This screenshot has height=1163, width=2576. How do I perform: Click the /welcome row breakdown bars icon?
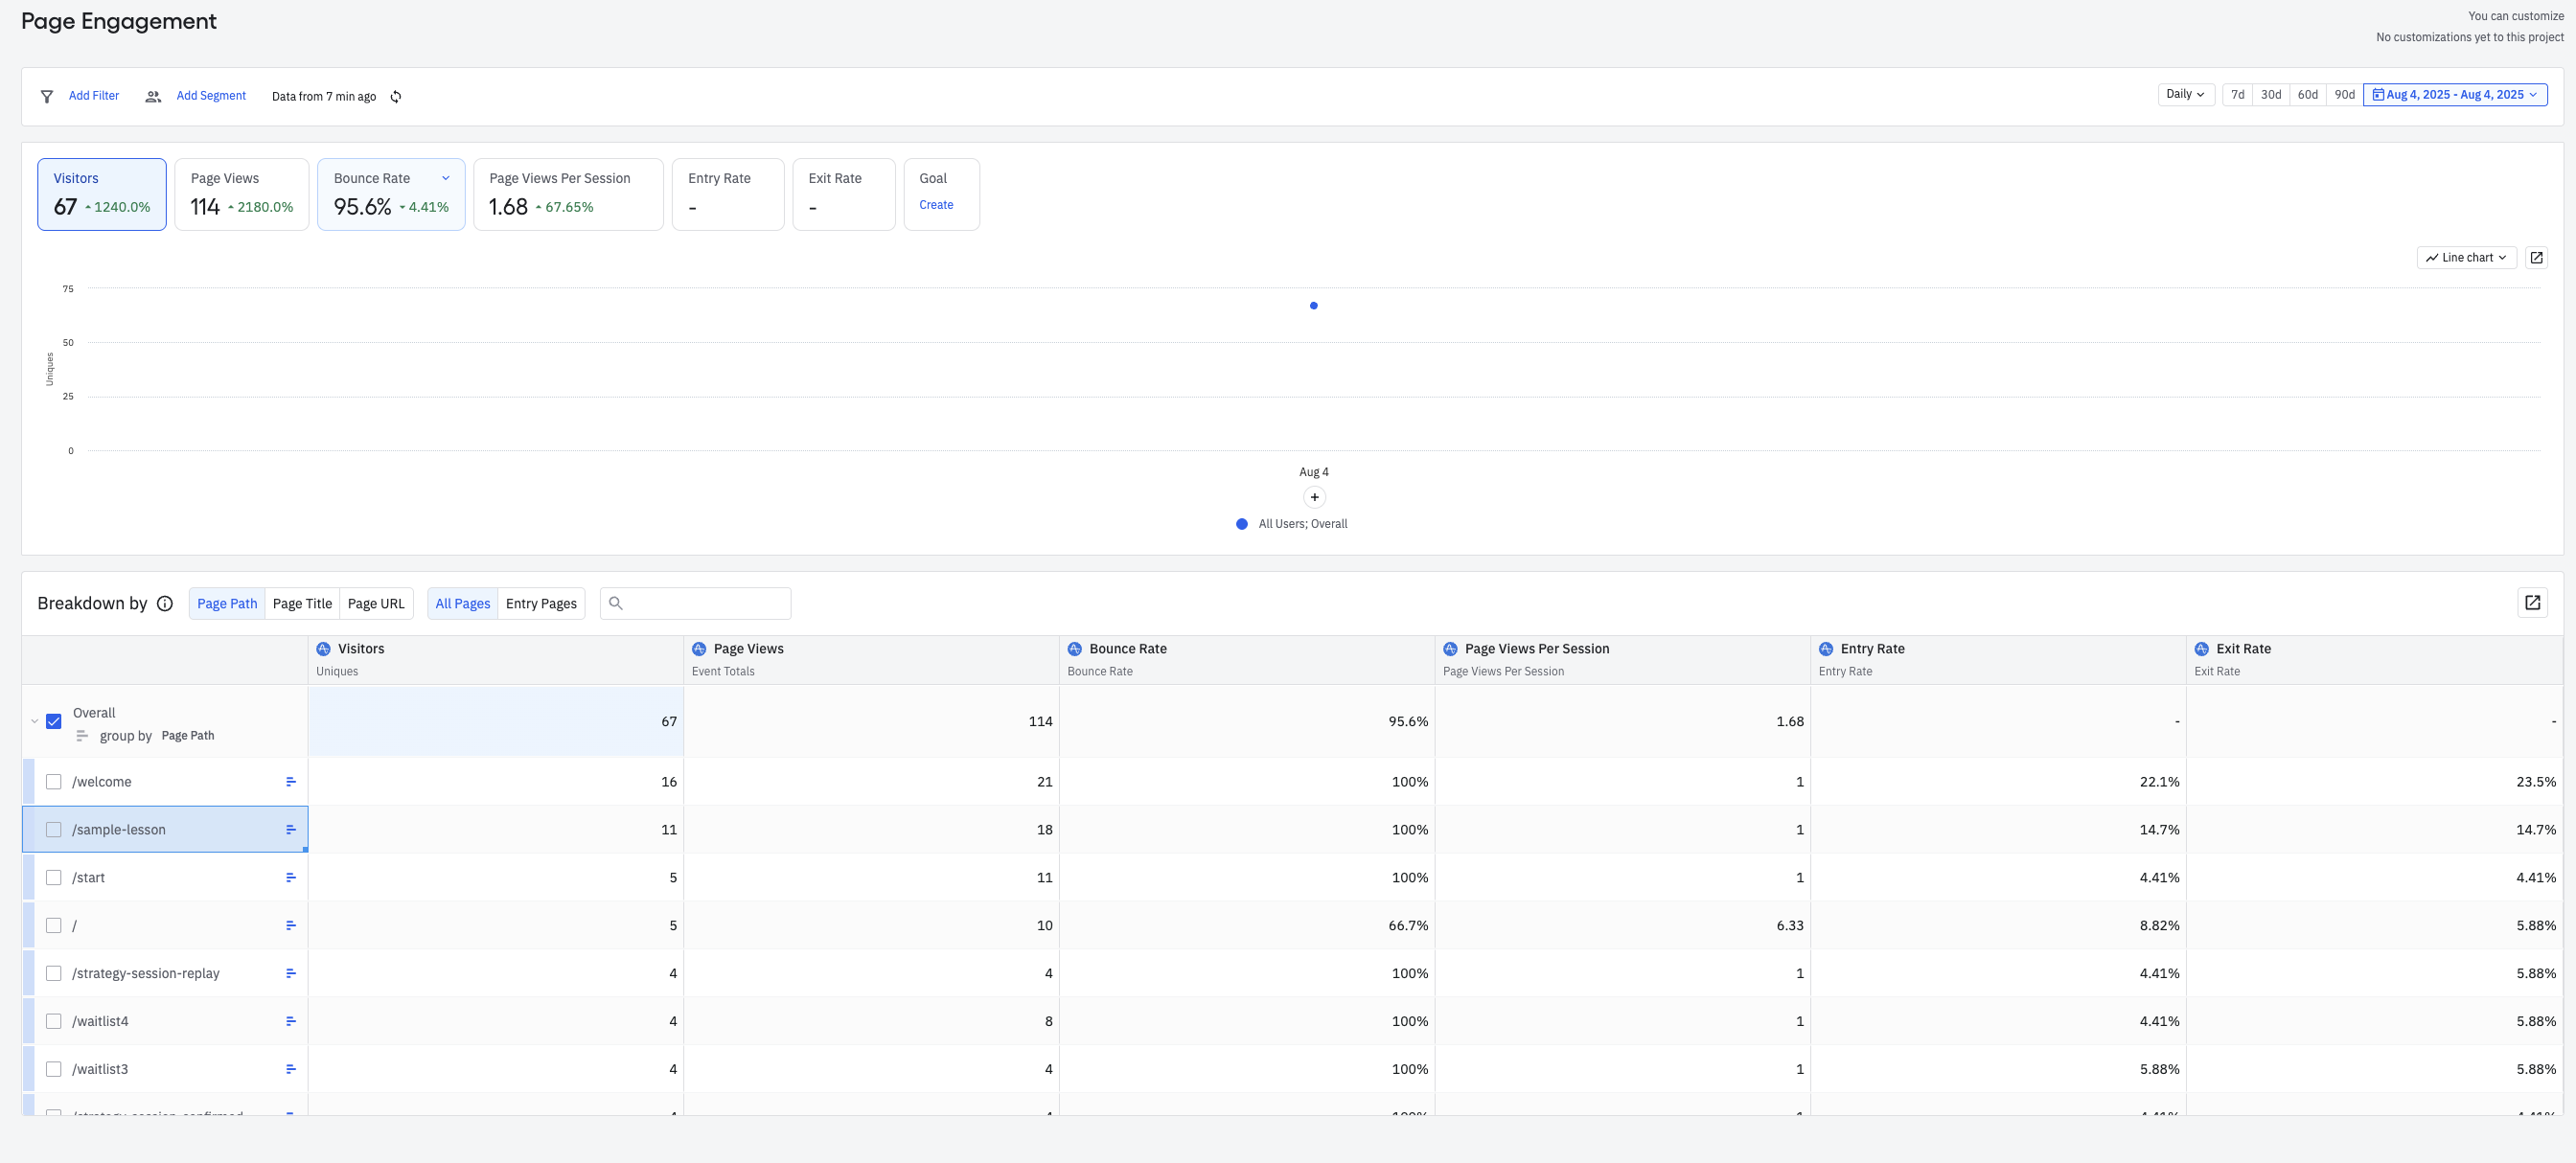click(x=291, y=782)
